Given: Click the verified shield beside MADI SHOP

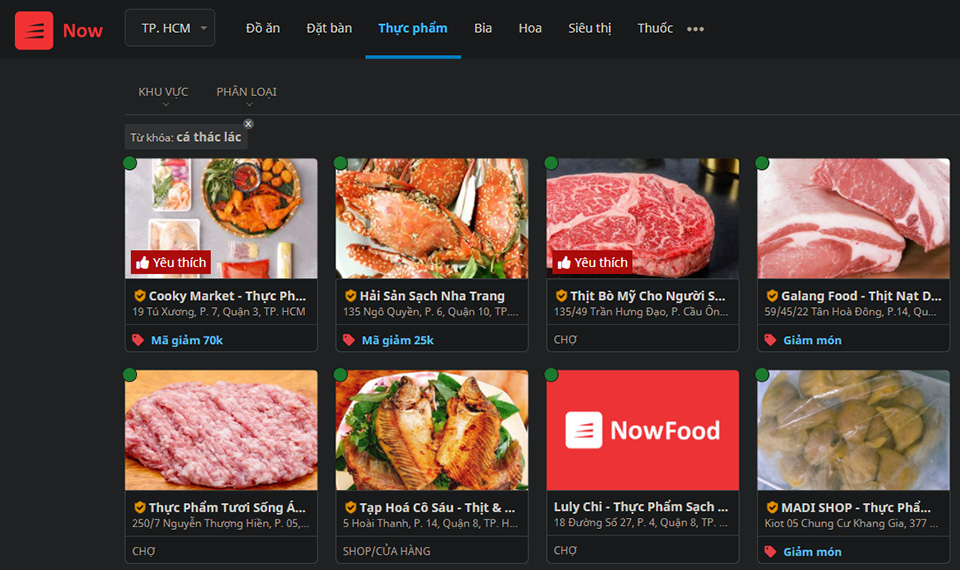Looking at the screenshot, I should (772, 508).
